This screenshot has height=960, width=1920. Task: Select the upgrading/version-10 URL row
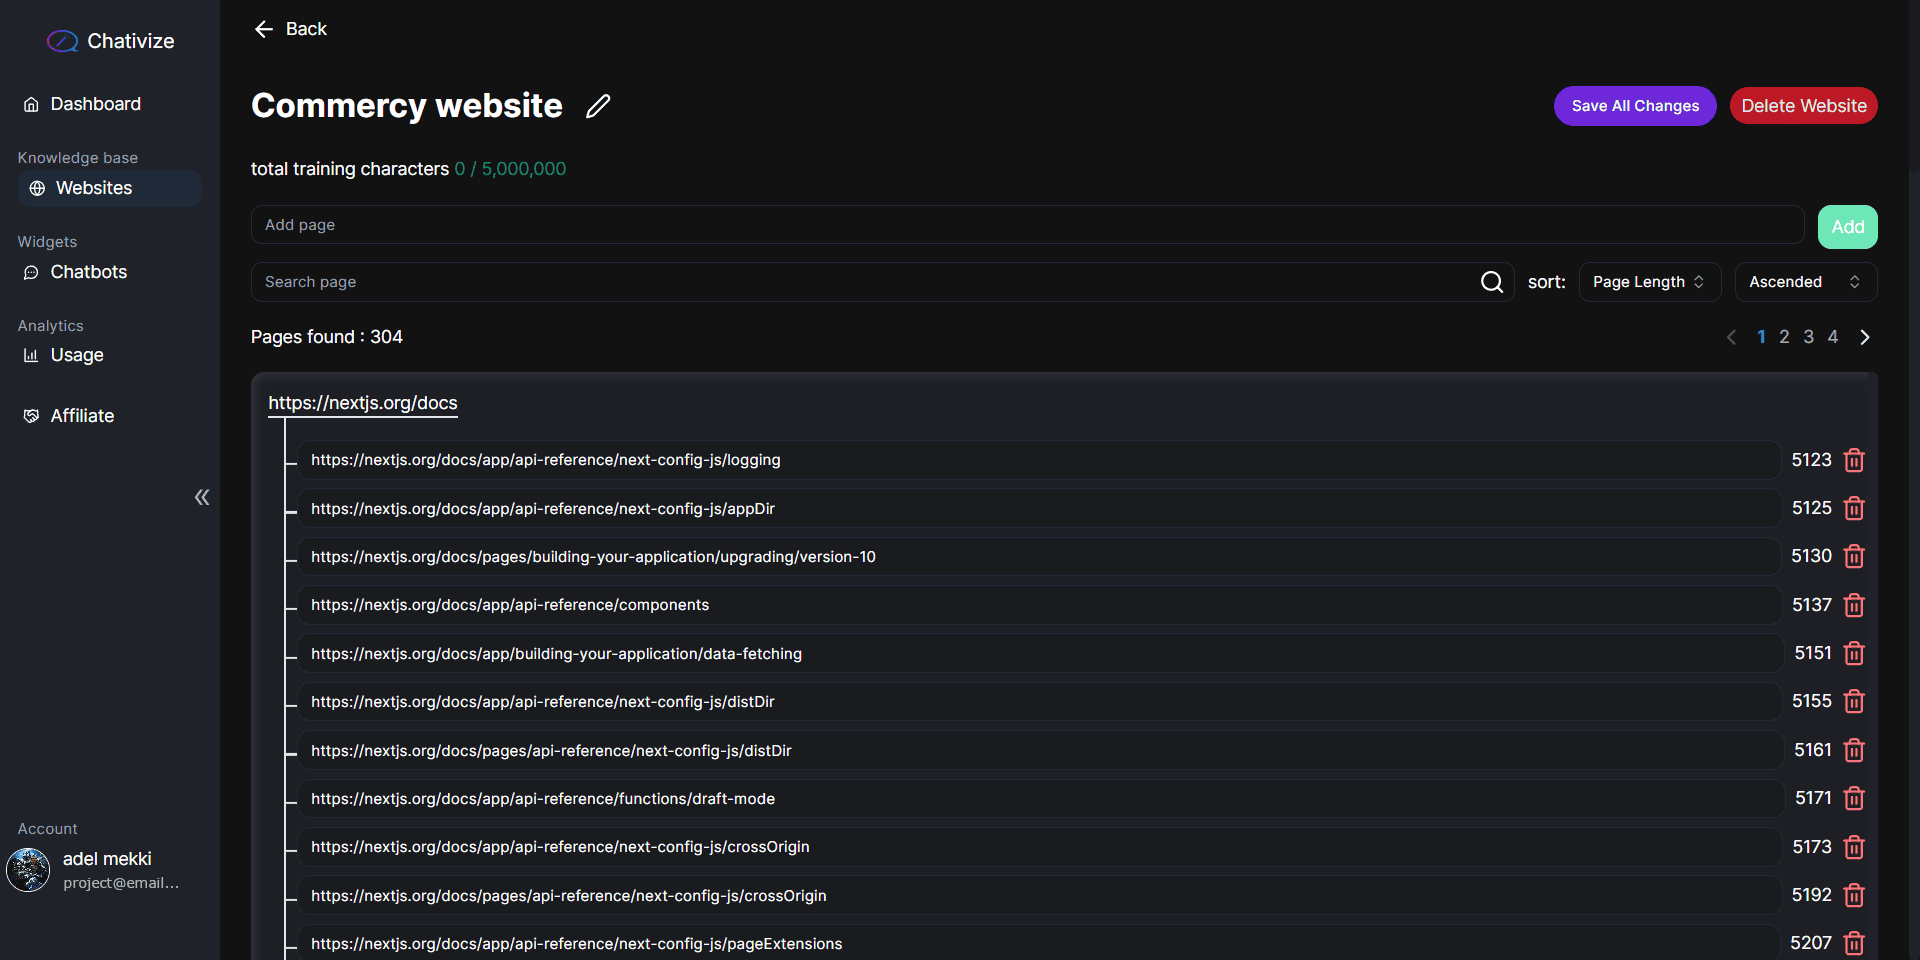1039,556
